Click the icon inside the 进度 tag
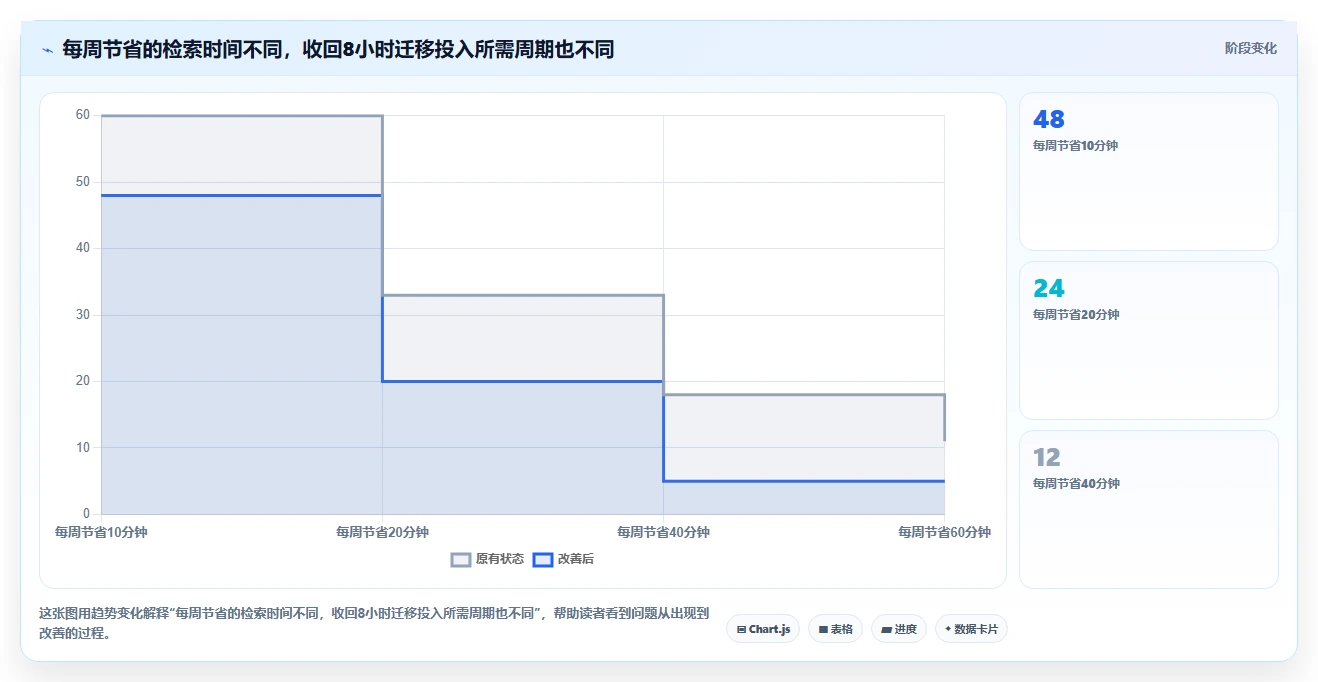Image resolution: width=1318 pixels, height=682 pixels. [887, 630]
